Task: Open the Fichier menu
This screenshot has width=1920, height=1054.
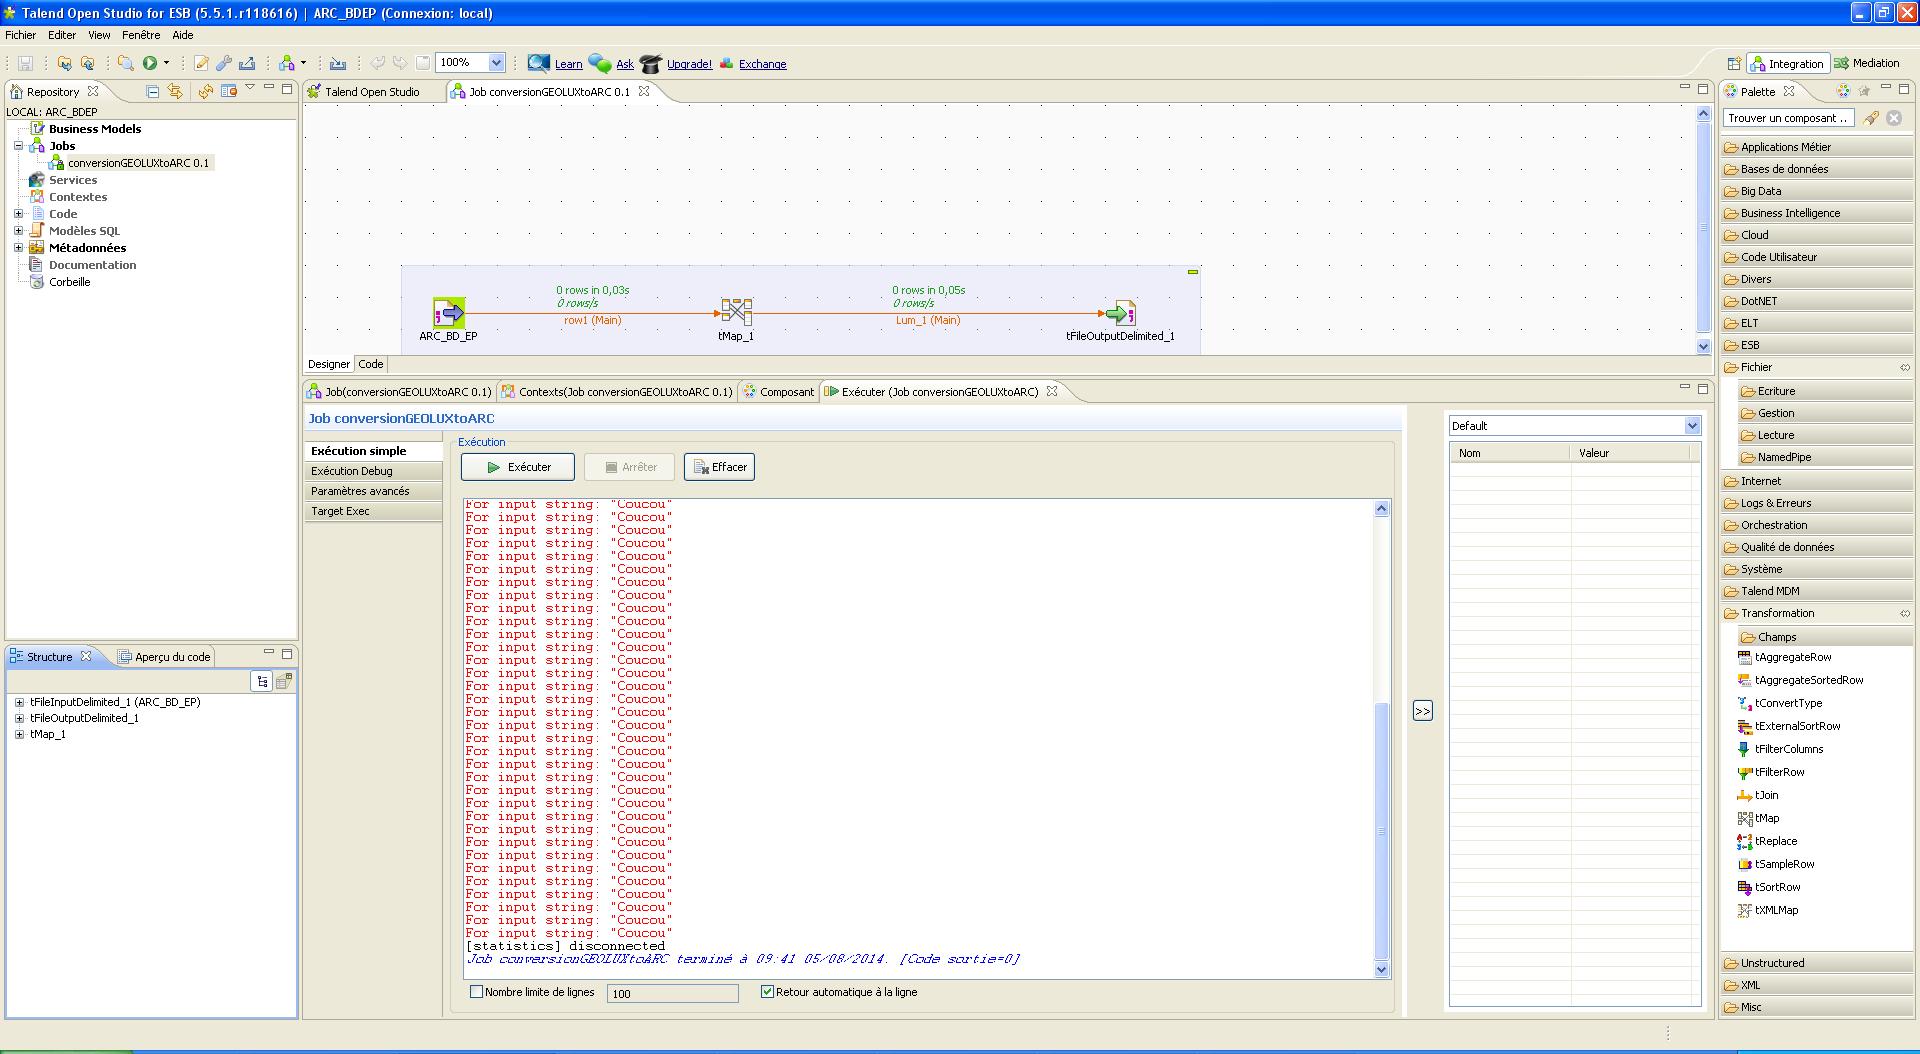Action: tap(20, 35)
